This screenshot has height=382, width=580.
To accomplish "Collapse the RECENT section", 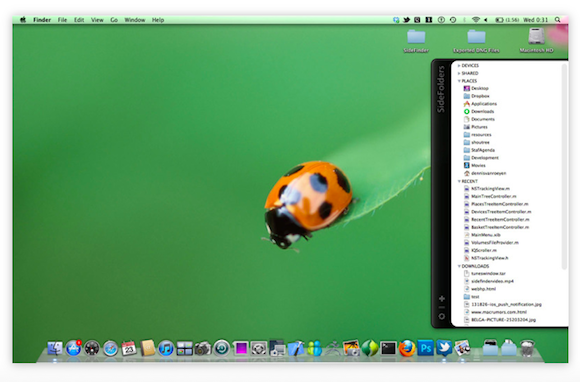I will (459, 181).
